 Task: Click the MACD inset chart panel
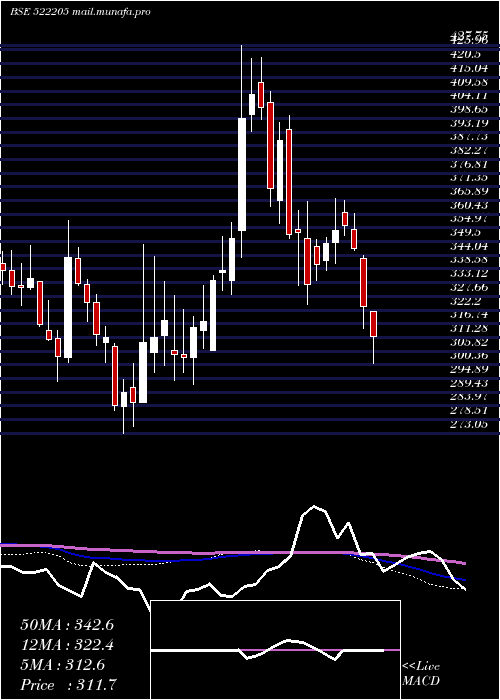[x=275, y=650]
